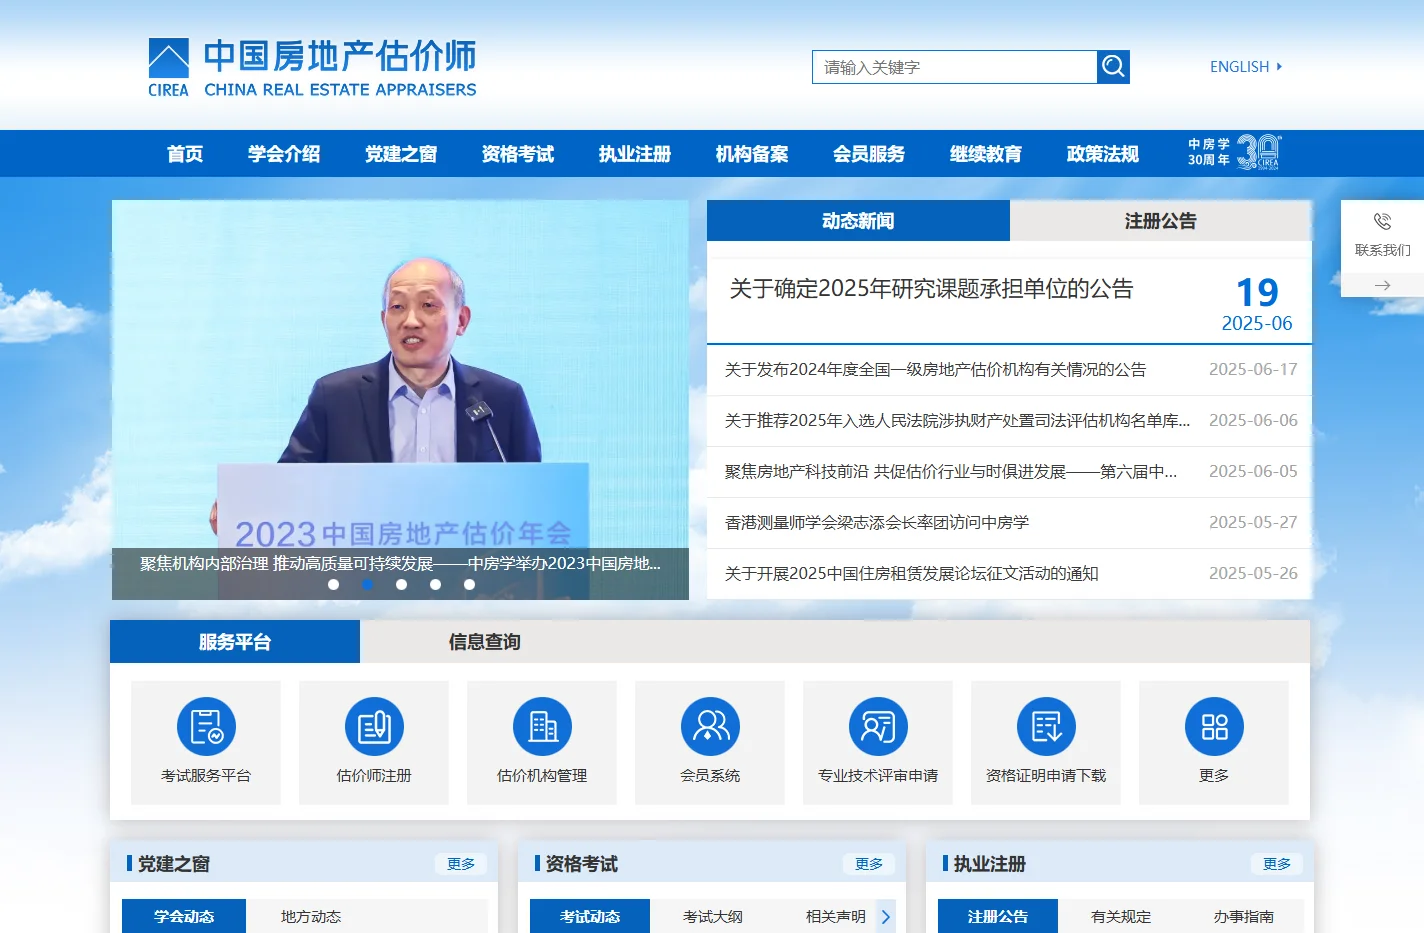Open 继续教育 menu item

point(986,154)
